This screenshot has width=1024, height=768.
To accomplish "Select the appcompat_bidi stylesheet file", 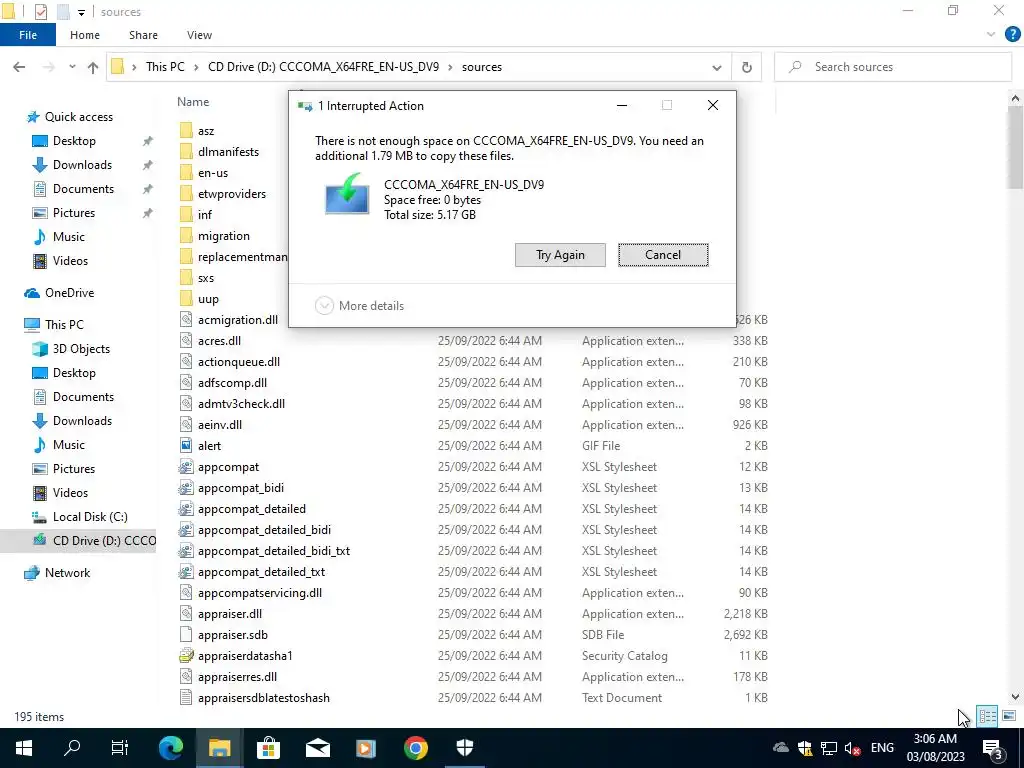I will [x=240, y=488].
